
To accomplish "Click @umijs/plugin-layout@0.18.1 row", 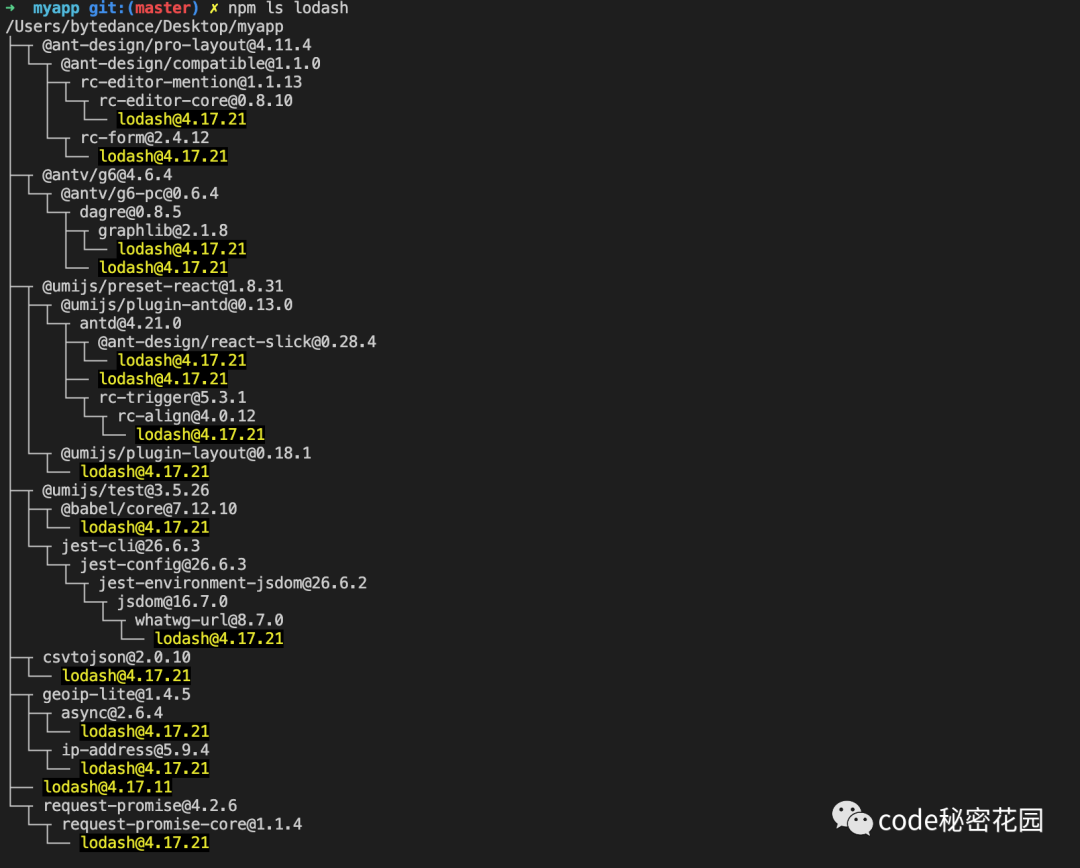I will pos(186,453).
